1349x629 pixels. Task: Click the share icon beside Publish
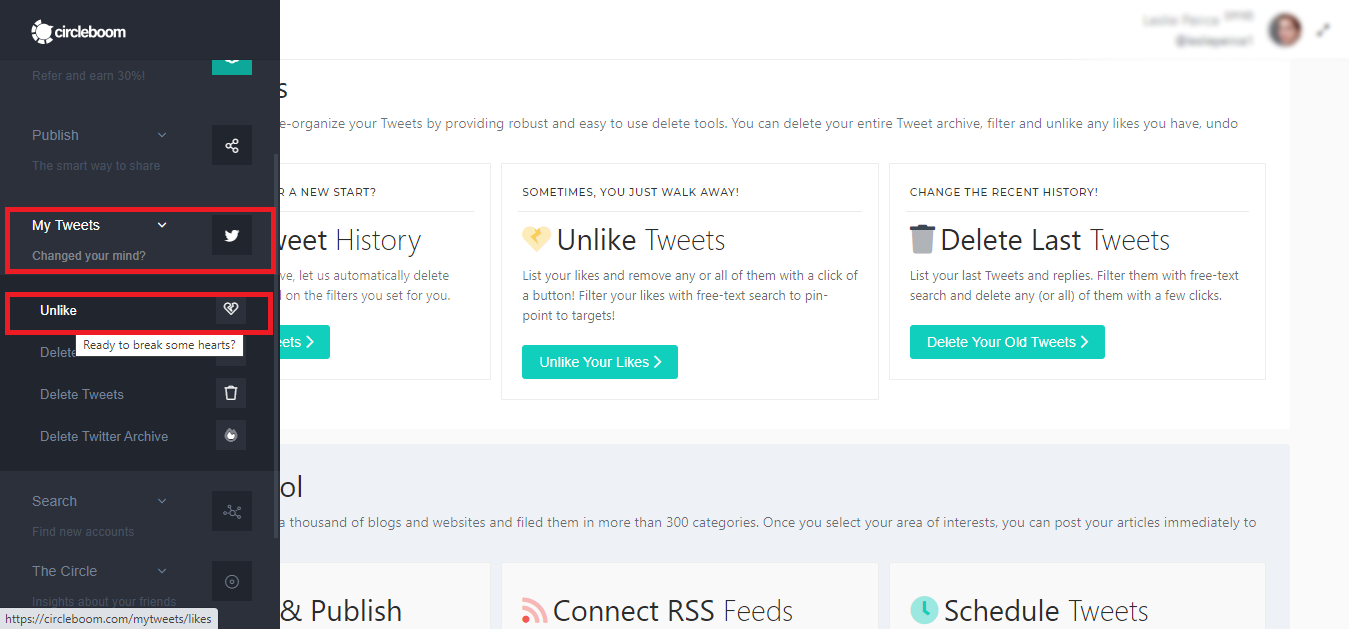(231, 144)
